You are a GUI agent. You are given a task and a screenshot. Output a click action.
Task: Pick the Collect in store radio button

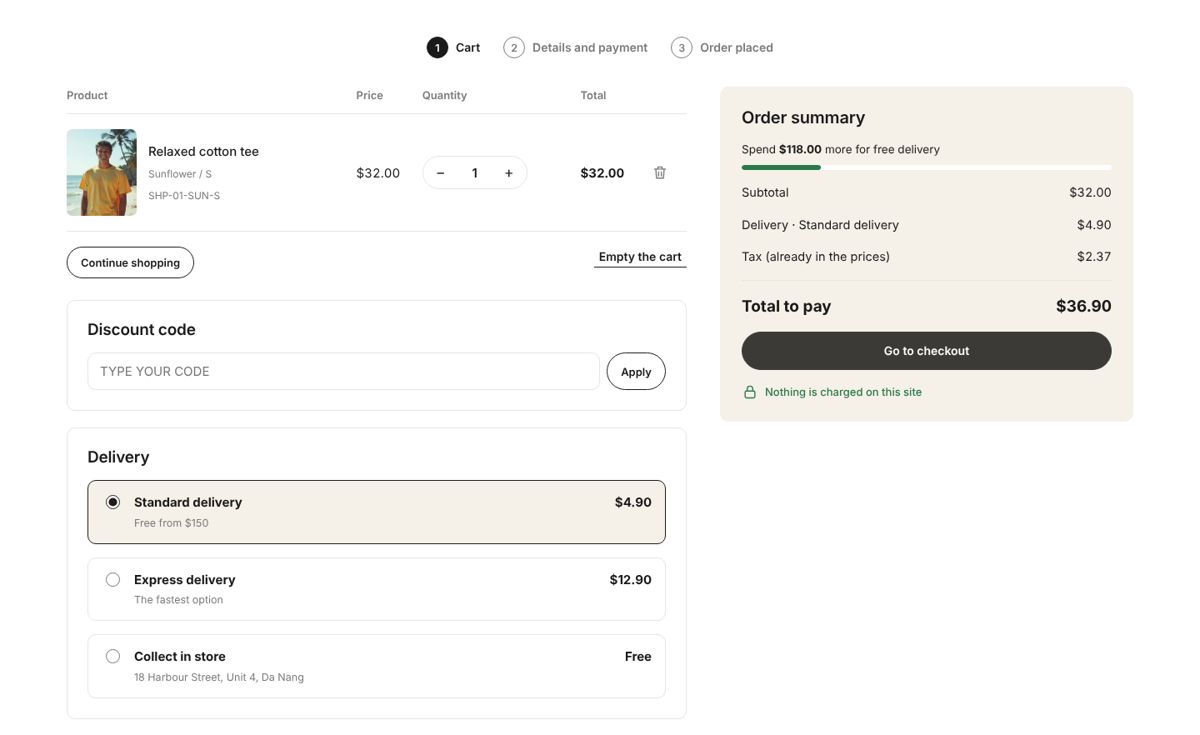113,657
